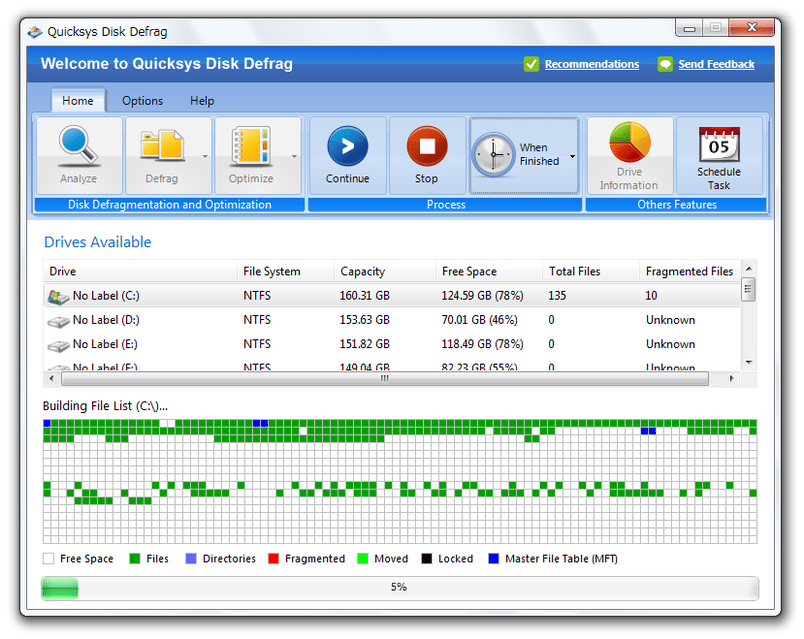804x639 pixels.
Task: Open the Send Feedback link
Action: (716, 64)
